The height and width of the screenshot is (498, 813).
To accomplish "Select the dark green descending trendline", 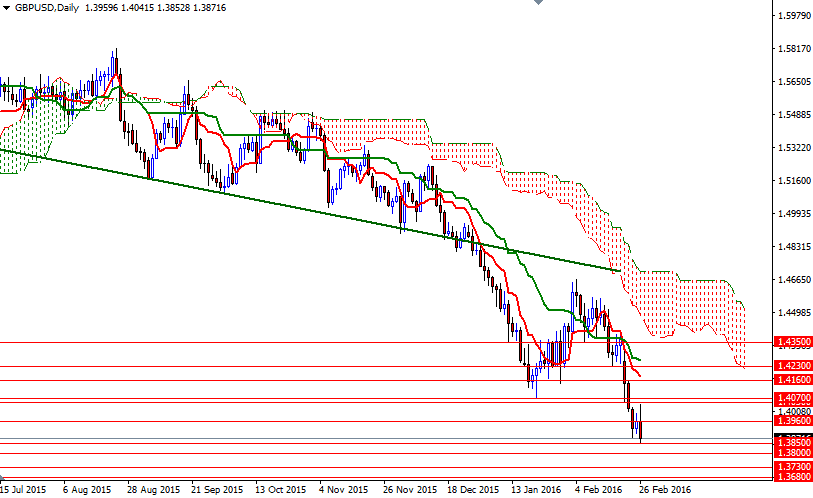I will pos(311,211).
